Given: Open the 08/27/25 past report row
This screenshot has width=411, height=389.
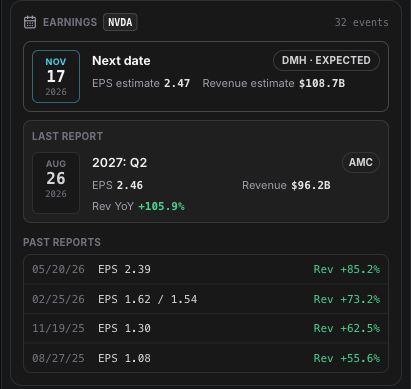Looking at the screenshot, I should tap(206, 358).
